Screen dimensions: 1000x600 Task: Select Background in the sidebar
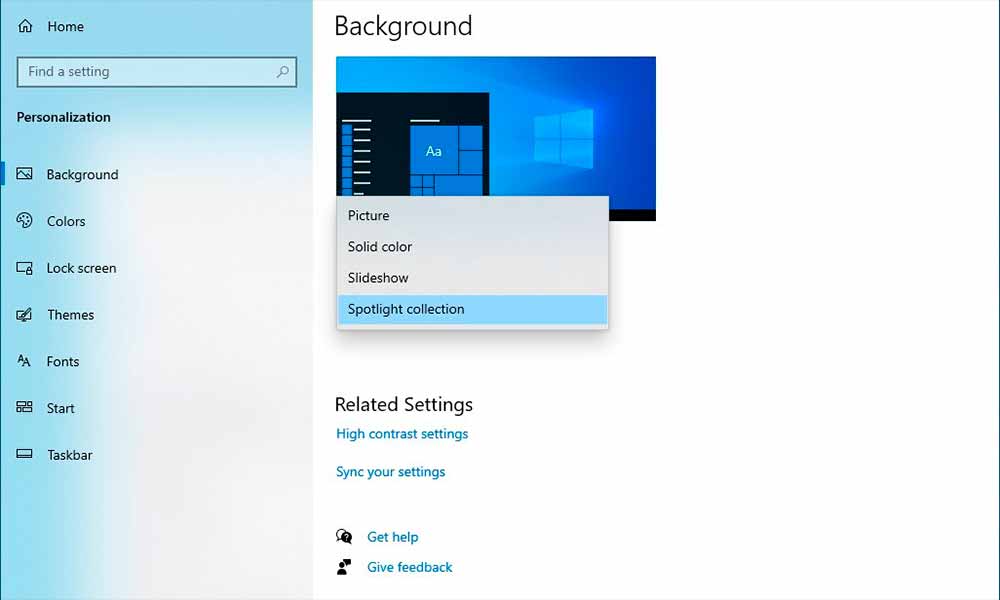80,174
